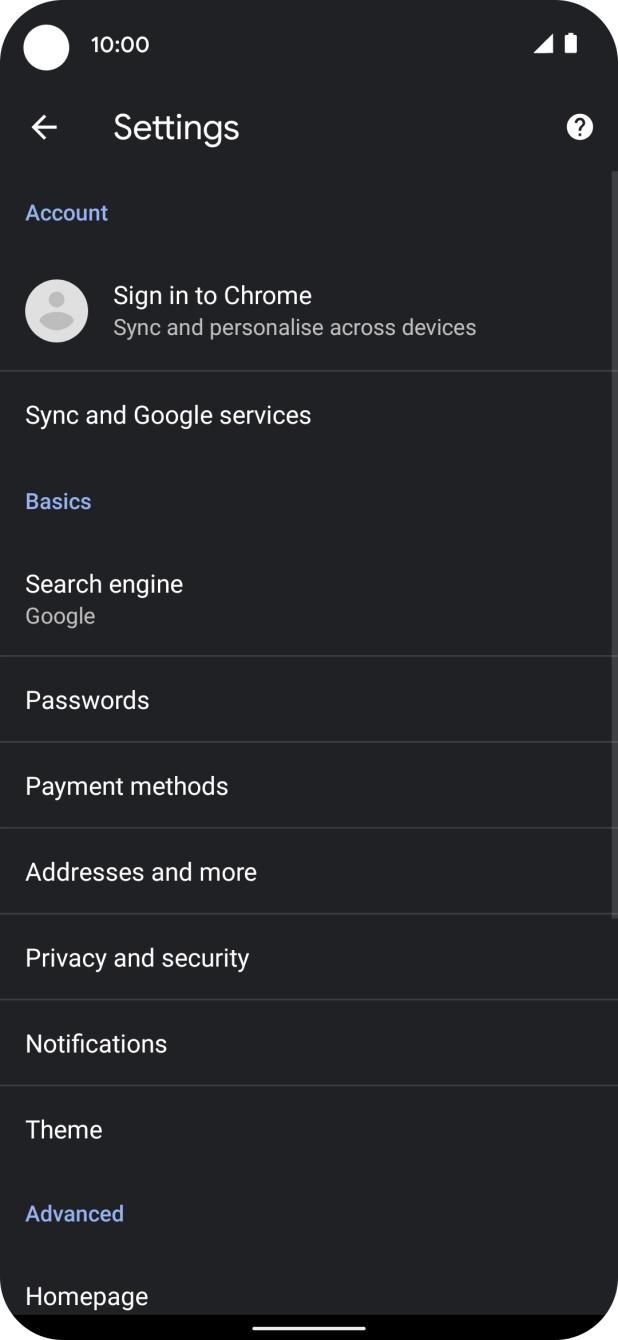618x1340 pixels.
Task: Open Addresses and more
Action: [x=141, y=871]
